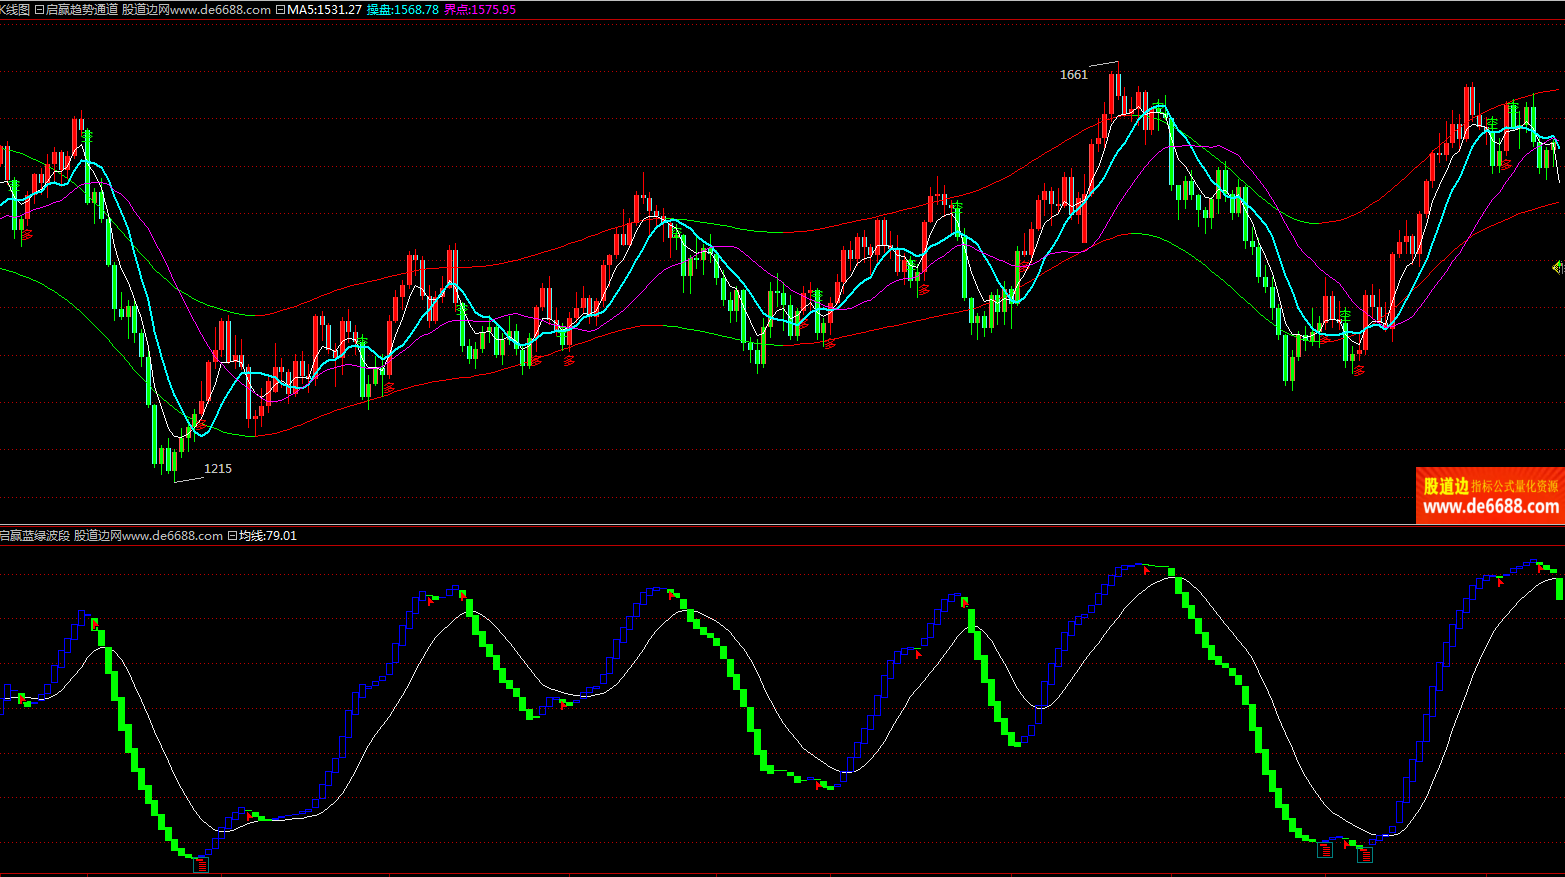Click the document icon below the leftmost trough
Image resolution: width=1565 pixels, height=877 pixels.
pyautogui.click(x=202, y=864)
